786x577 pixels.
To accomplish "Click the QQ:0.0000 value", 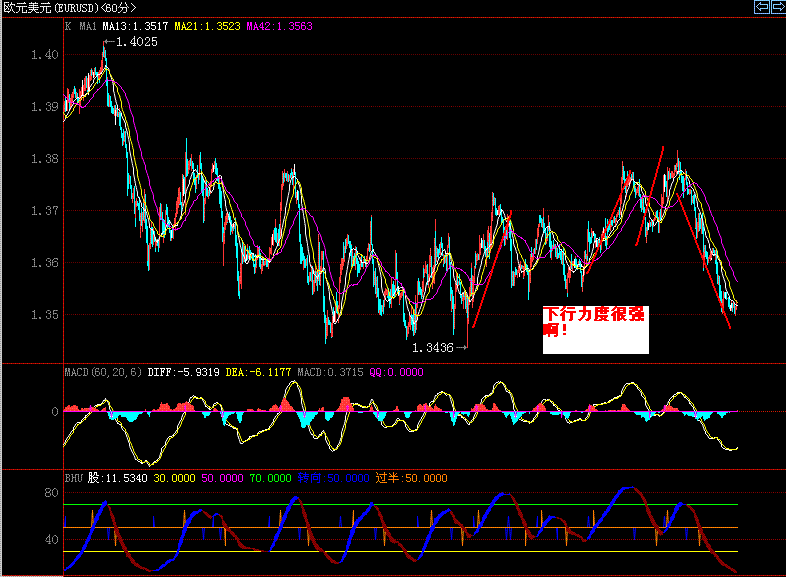I will [x=397, y=372].
